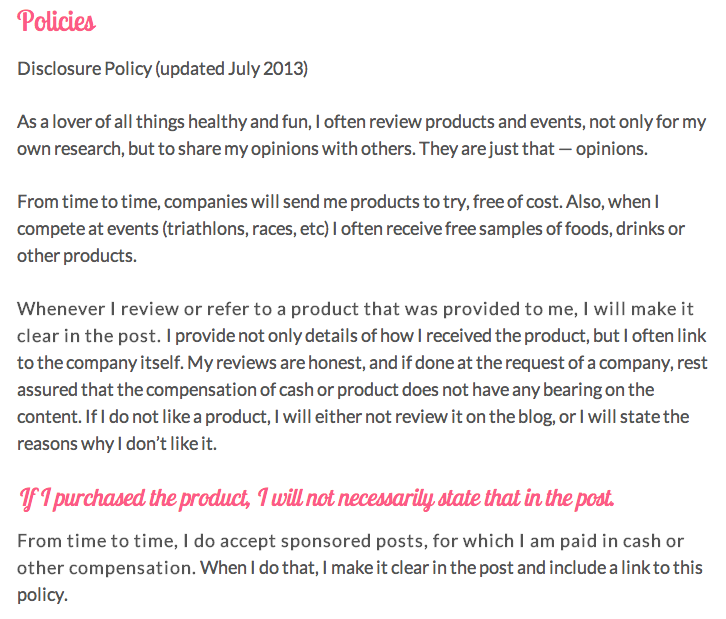Click the phrase 'free samples of foods'
Image resolution: width=726 pixels, height=619 pixels.
[x=527, y=229]
